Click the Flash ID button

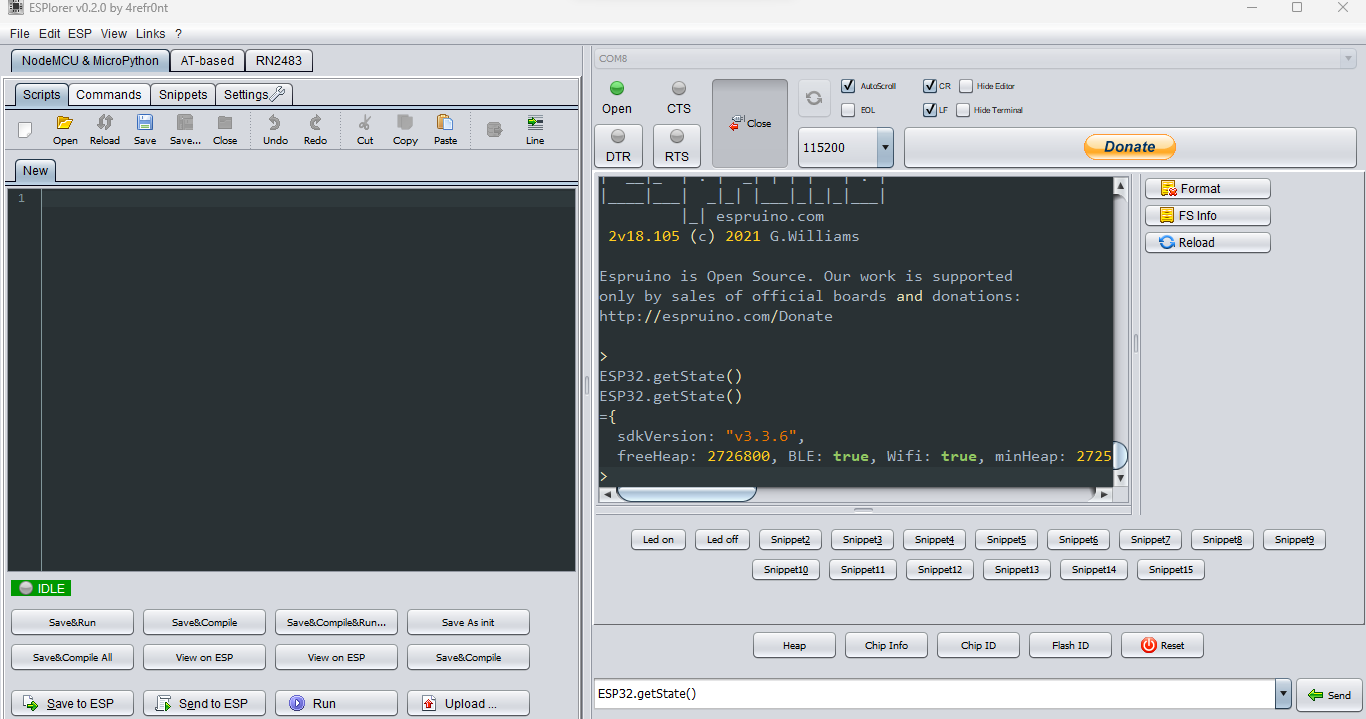point(1070,645)
